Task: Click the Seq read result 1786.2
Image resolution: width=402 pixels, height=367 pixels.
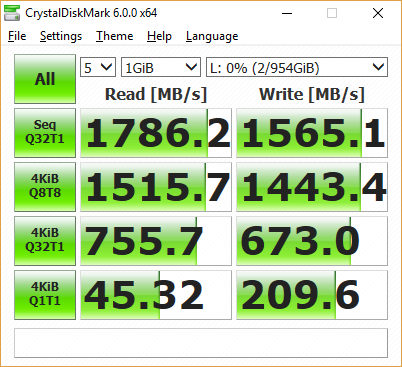Action: coord(156,133)
